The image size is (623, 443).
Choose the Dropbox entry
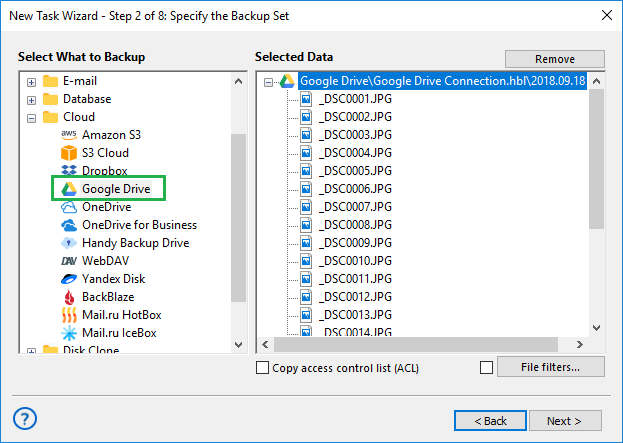pos(104,171)
